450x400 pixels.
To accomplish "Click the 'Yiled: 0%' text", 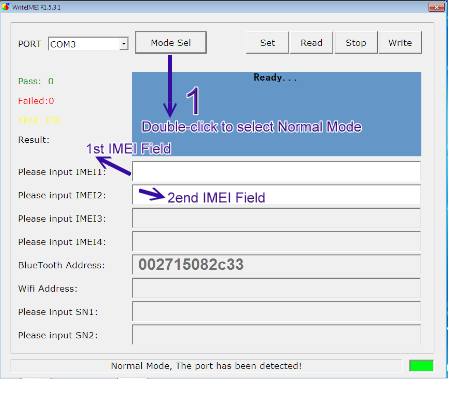I will pyautogui.click(x=39, y=120).
